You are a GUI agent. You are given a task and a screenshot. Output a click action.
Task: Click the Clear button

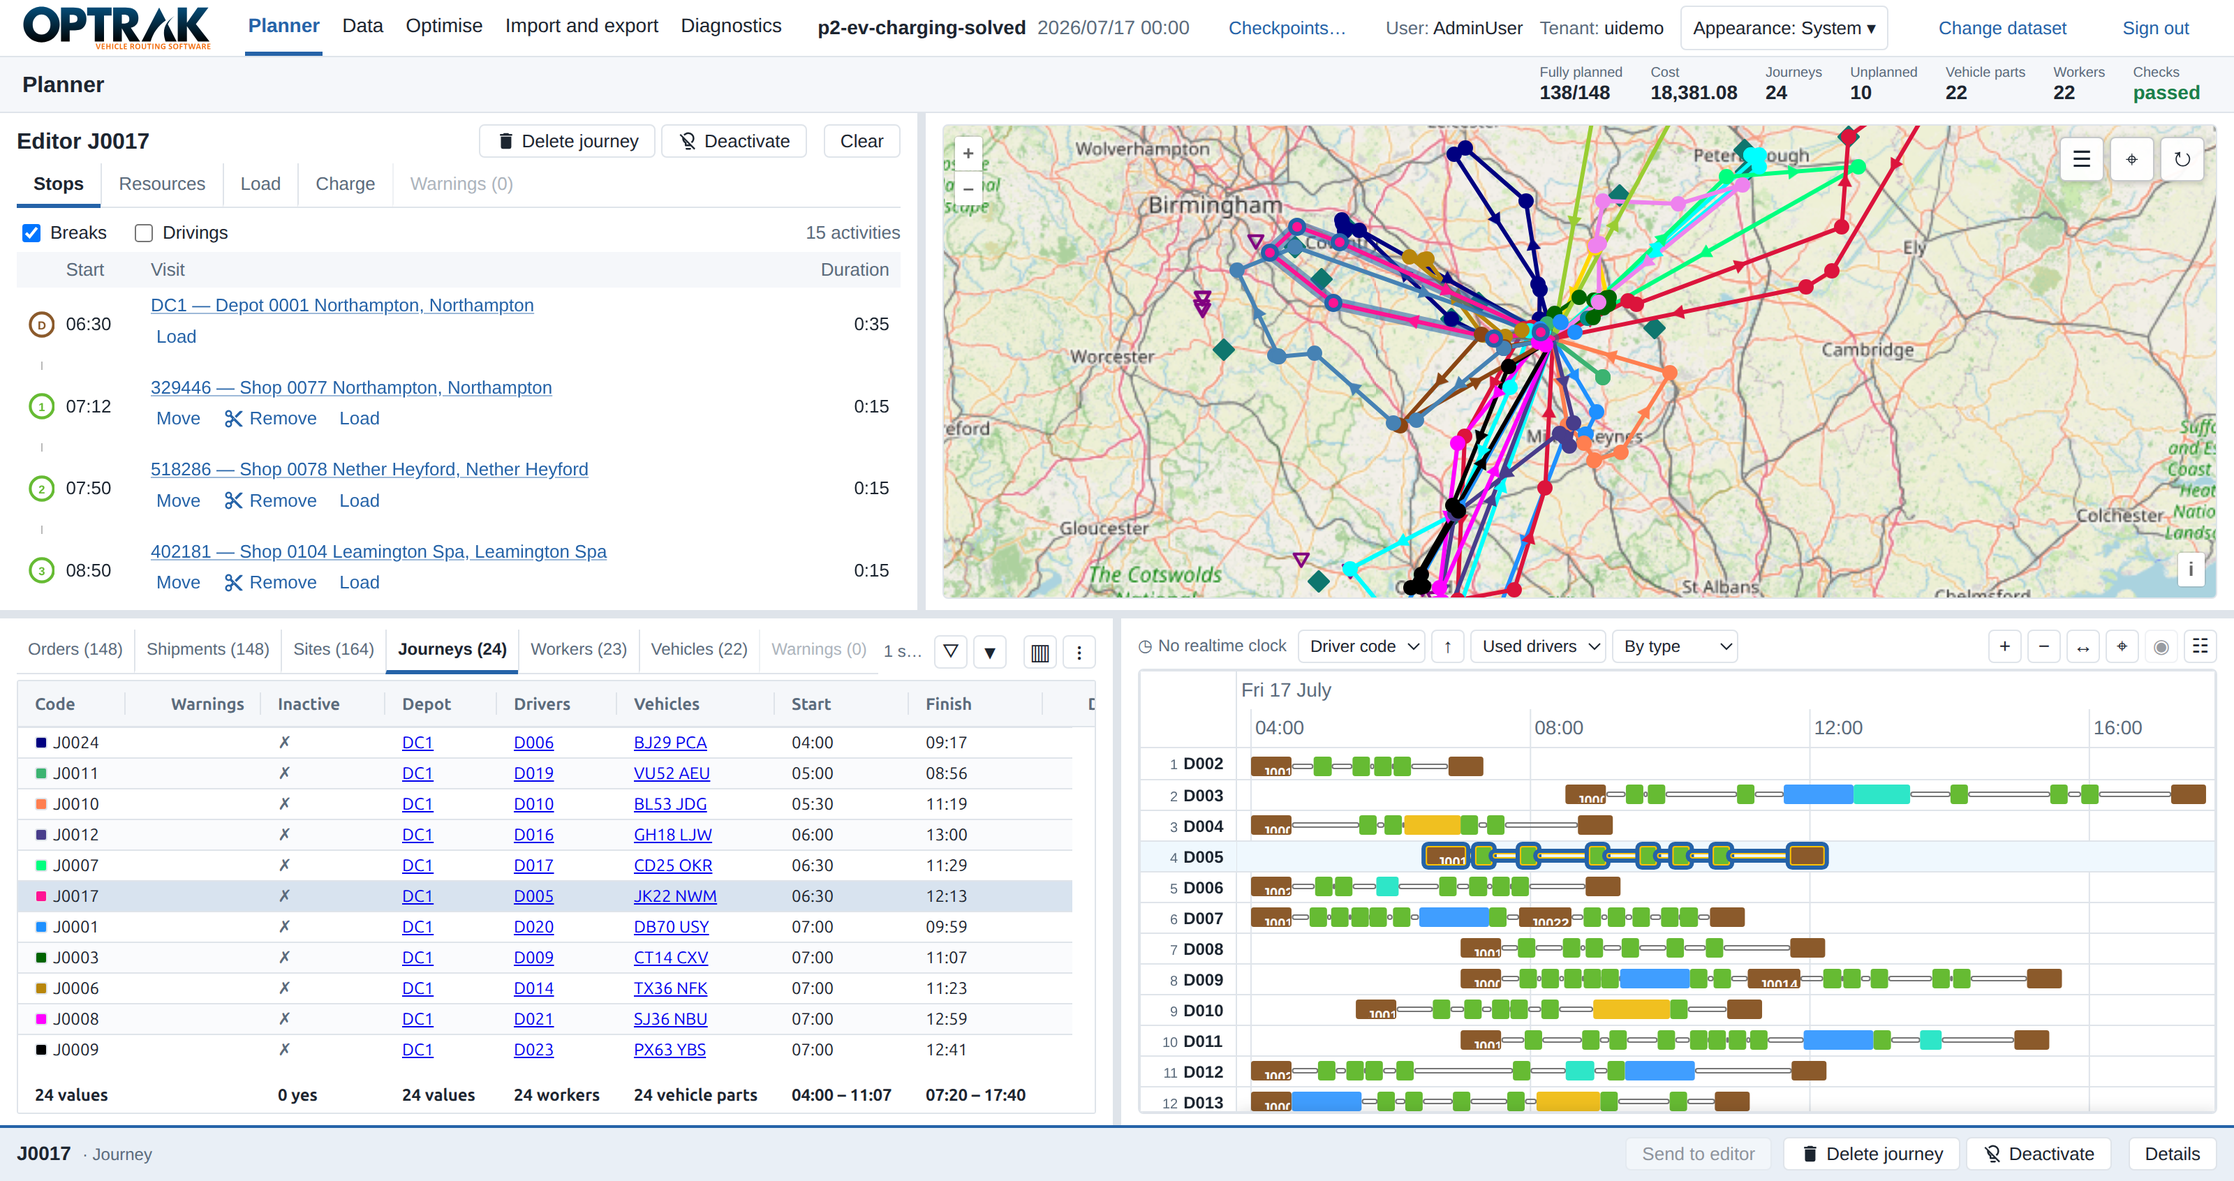(x=861, y=142)
